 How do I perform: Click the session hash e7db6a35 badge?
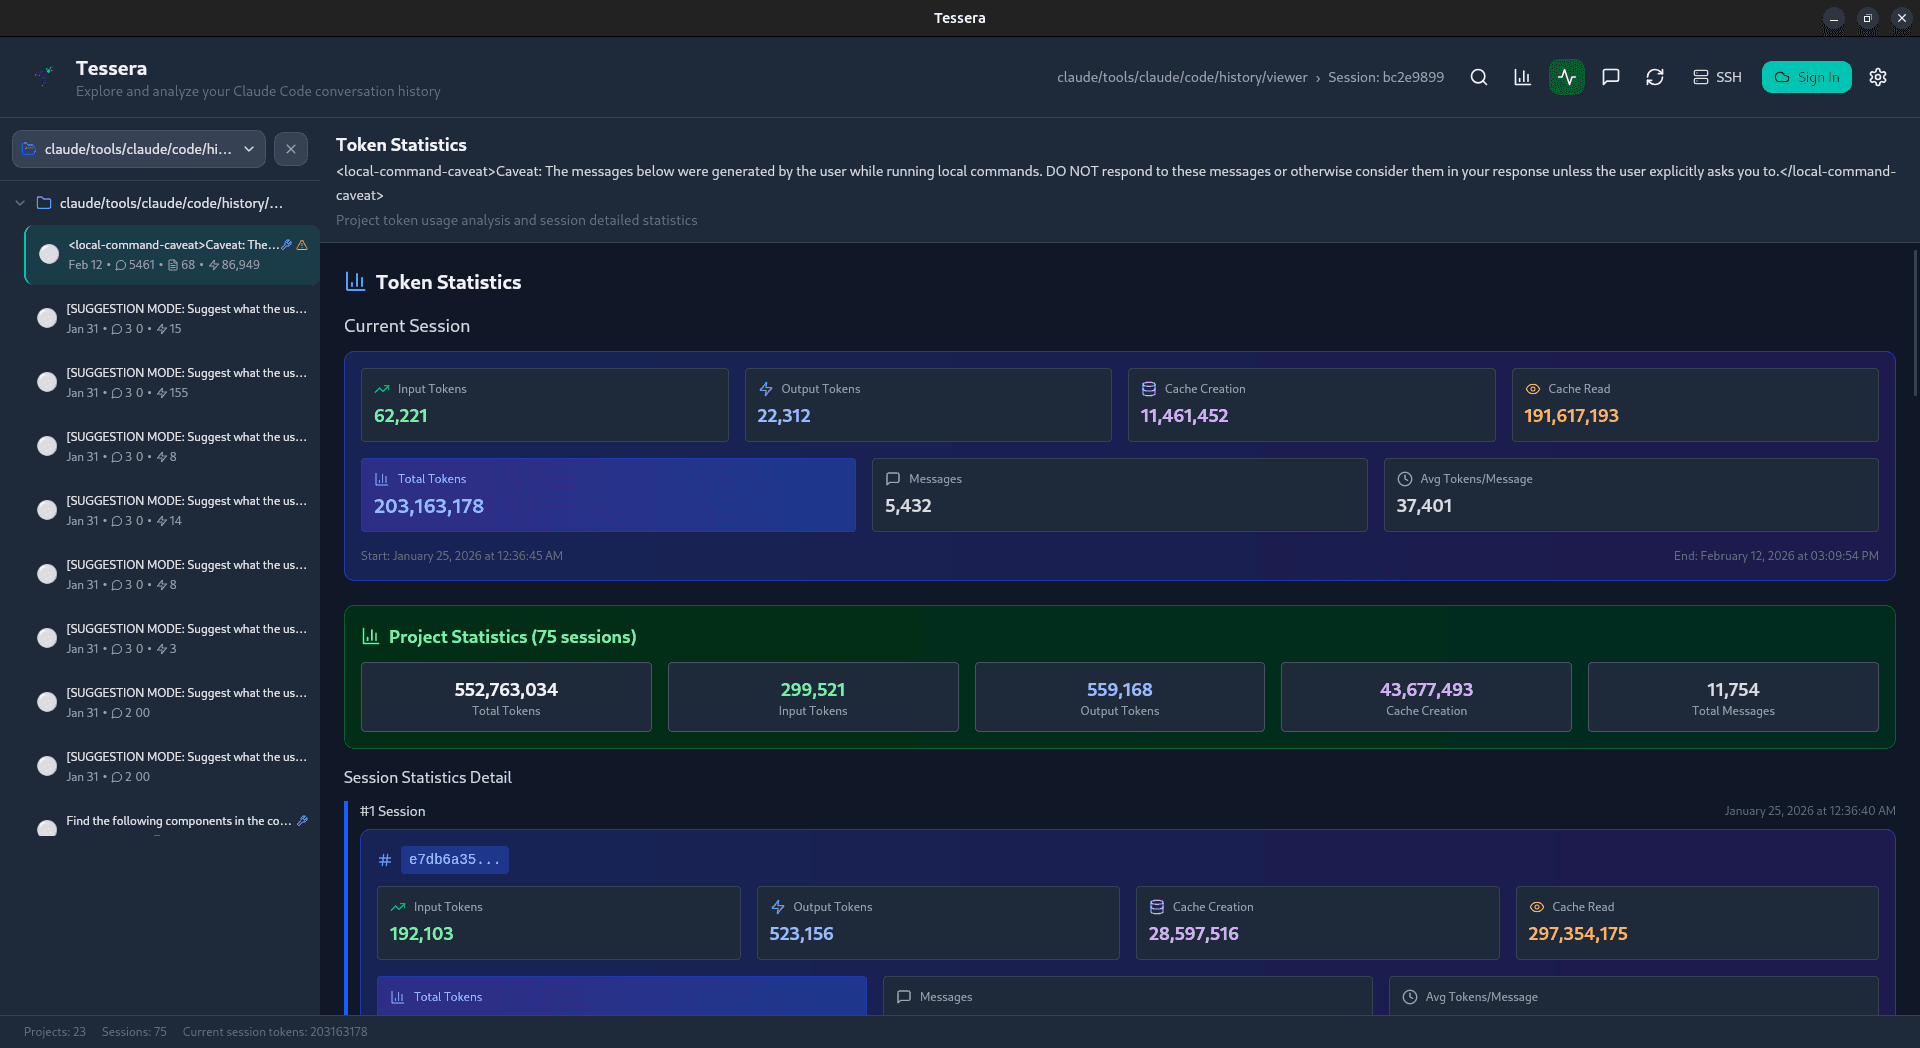[455, 860]
